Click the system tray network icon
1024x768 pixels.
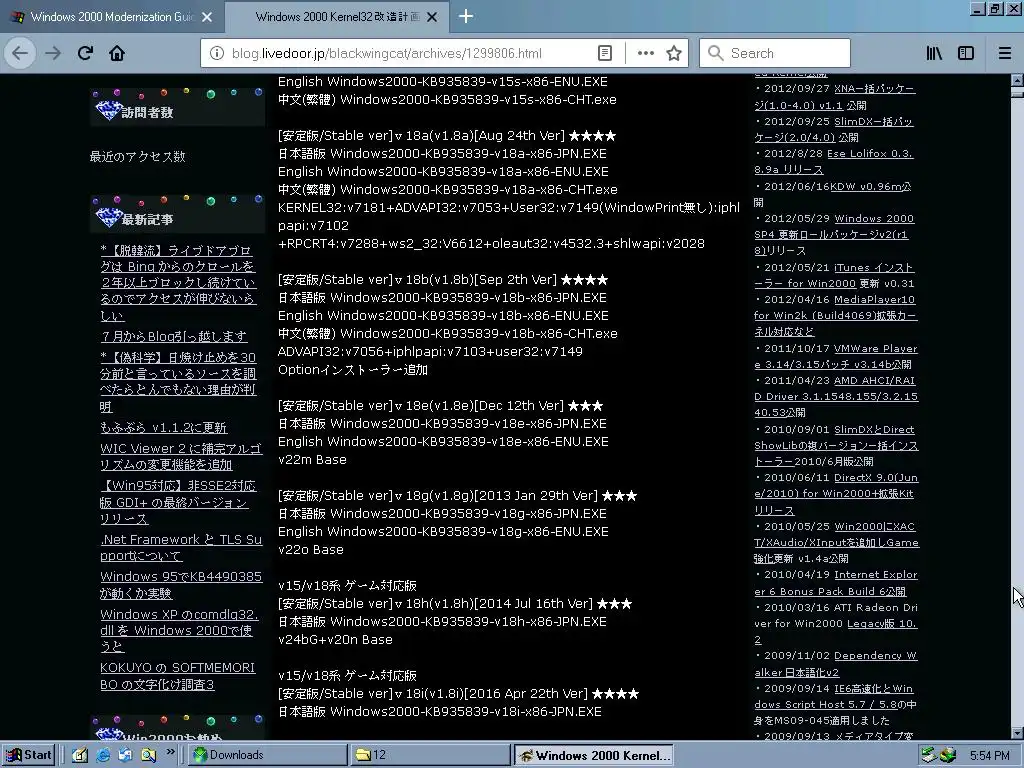click(x=929, y=755)
